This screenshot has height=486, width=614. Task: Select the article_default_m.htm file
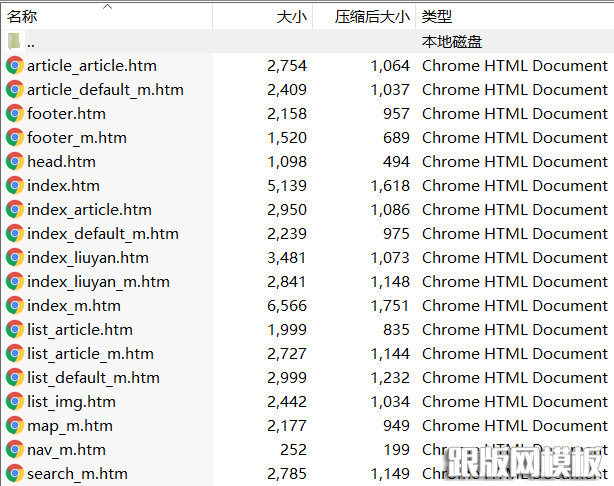pyautogui.click(x=105, y=90)
